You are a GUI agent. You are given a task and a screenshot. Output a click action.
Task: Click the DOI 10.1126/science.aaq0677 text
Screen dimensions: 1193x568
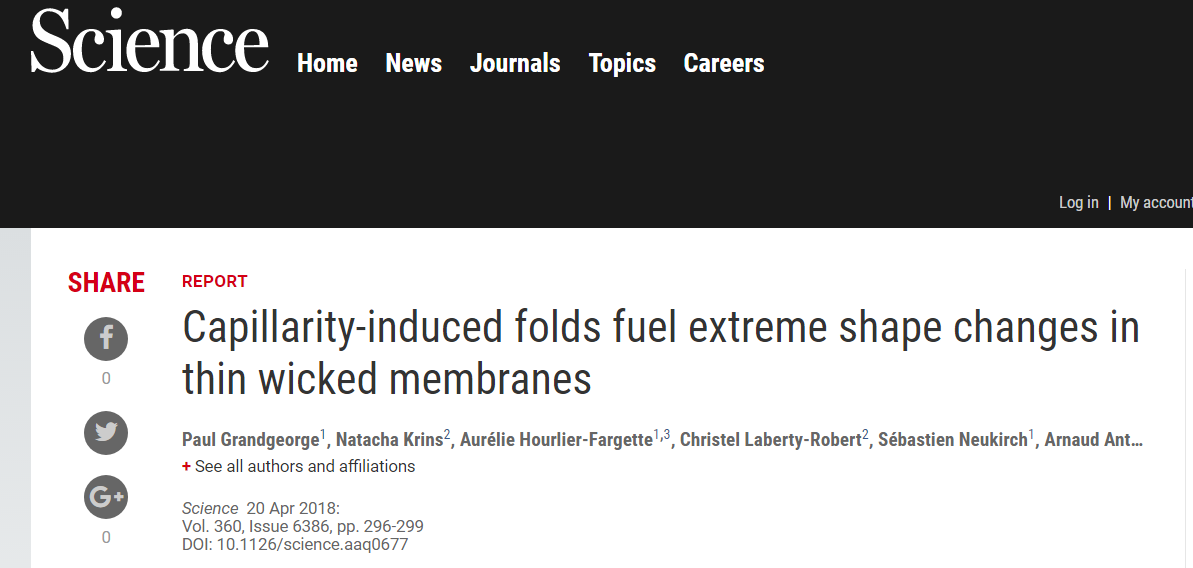pos(295,544)
